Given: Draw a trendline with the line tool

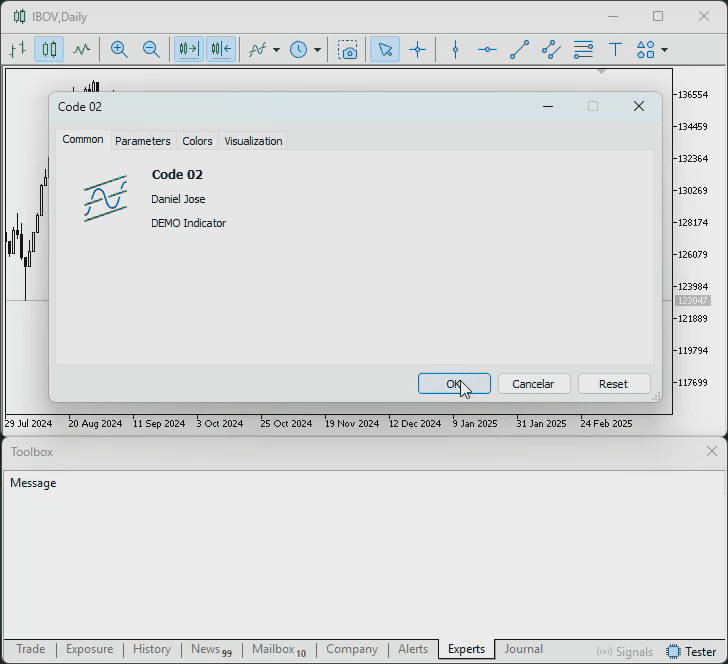Looking at the screenshot, I should tap(519, 49).
